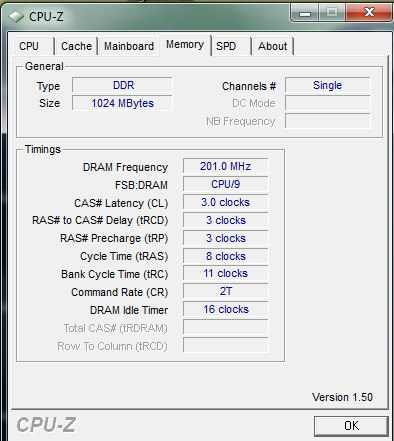Screen dimensions: 394x441
Task: Close the CPU-Z window
Action: pos(369,13)
